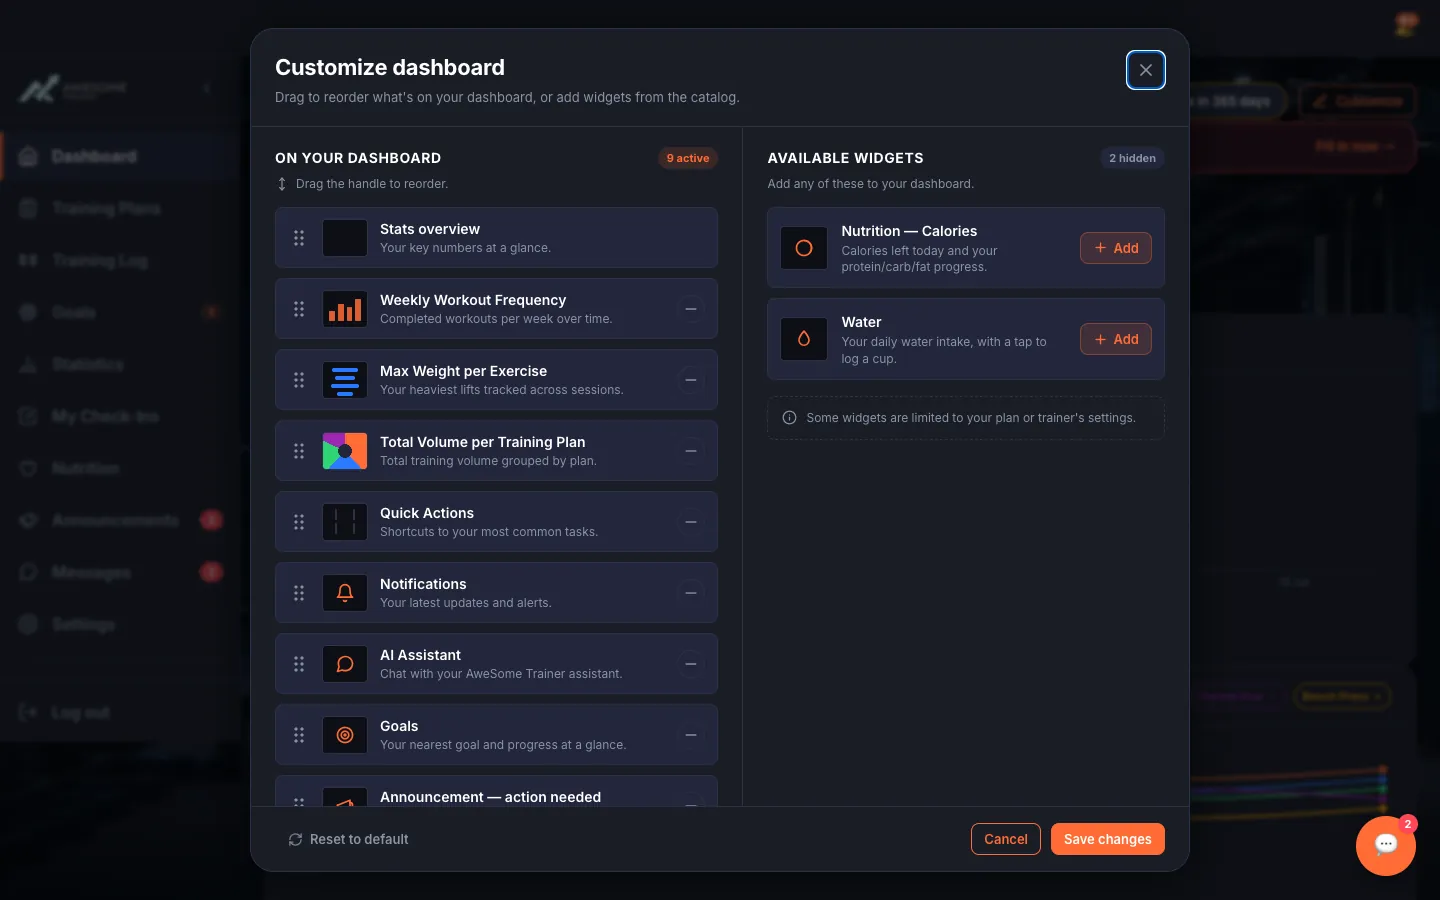Click the Weekly Workout Frequency drag handle
1440x900 pixels.
click(x=299, y=309)
